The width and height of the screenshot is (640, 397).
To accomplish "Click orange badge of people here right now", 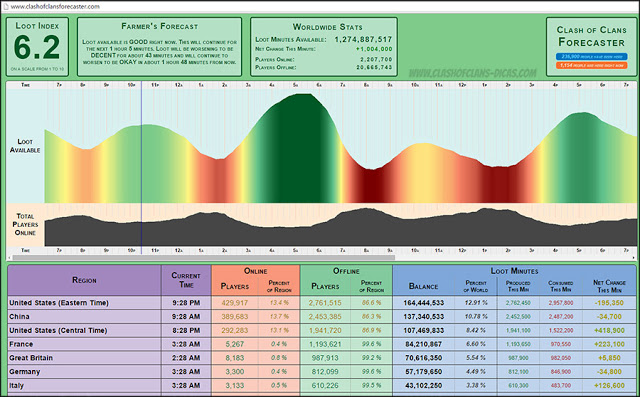I will pyautogui.click(x=591, y=65).
